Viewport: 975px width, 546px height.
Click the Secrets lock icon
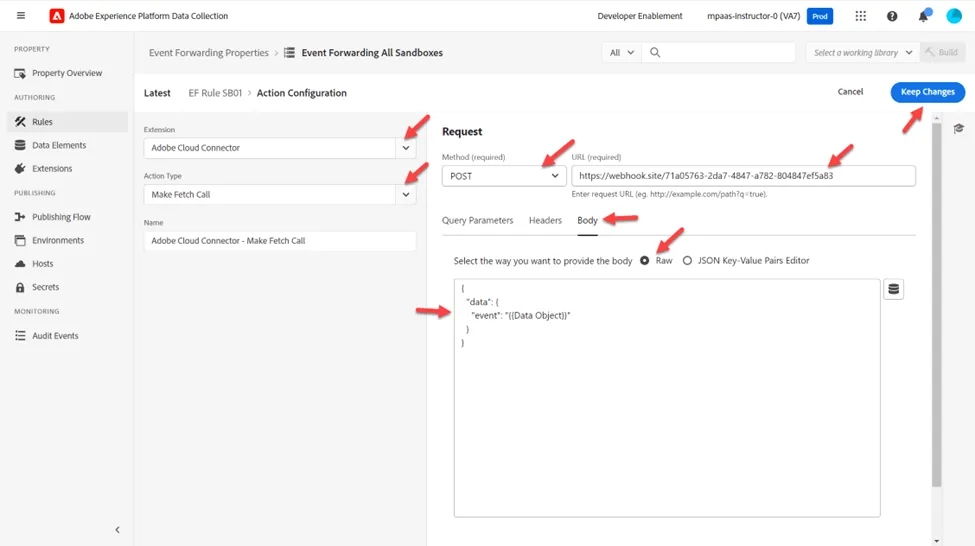[20, 287]
